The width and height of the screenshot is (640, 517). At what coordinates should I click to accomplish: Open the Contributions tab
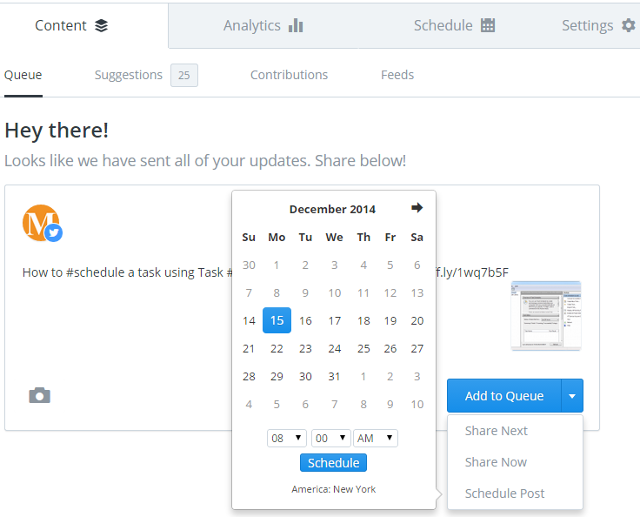click(x=289, y=75)
